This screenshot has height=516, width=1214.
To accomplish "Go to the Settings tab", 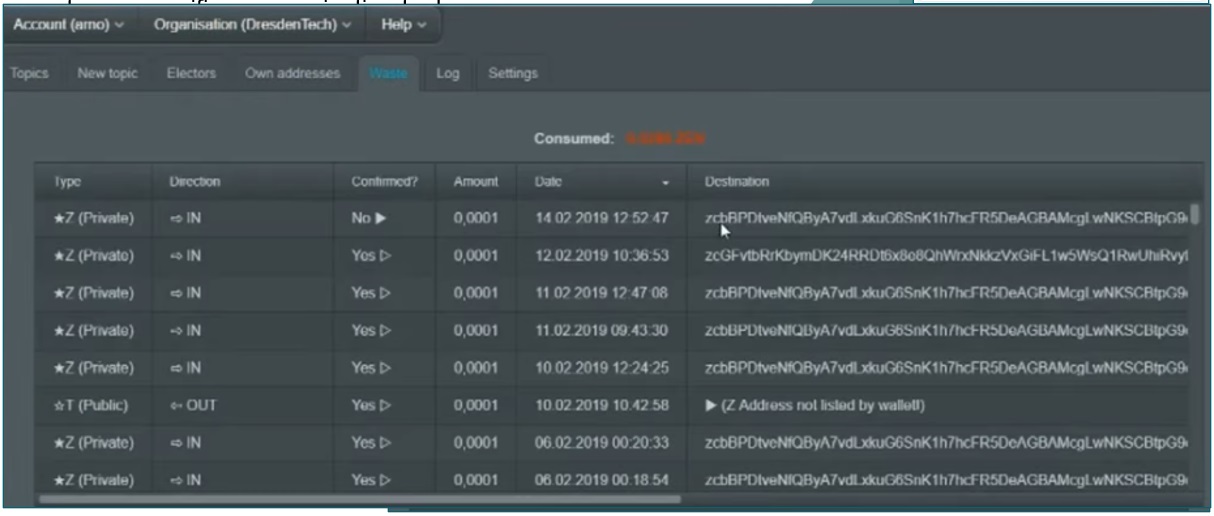I will (512, 73).
